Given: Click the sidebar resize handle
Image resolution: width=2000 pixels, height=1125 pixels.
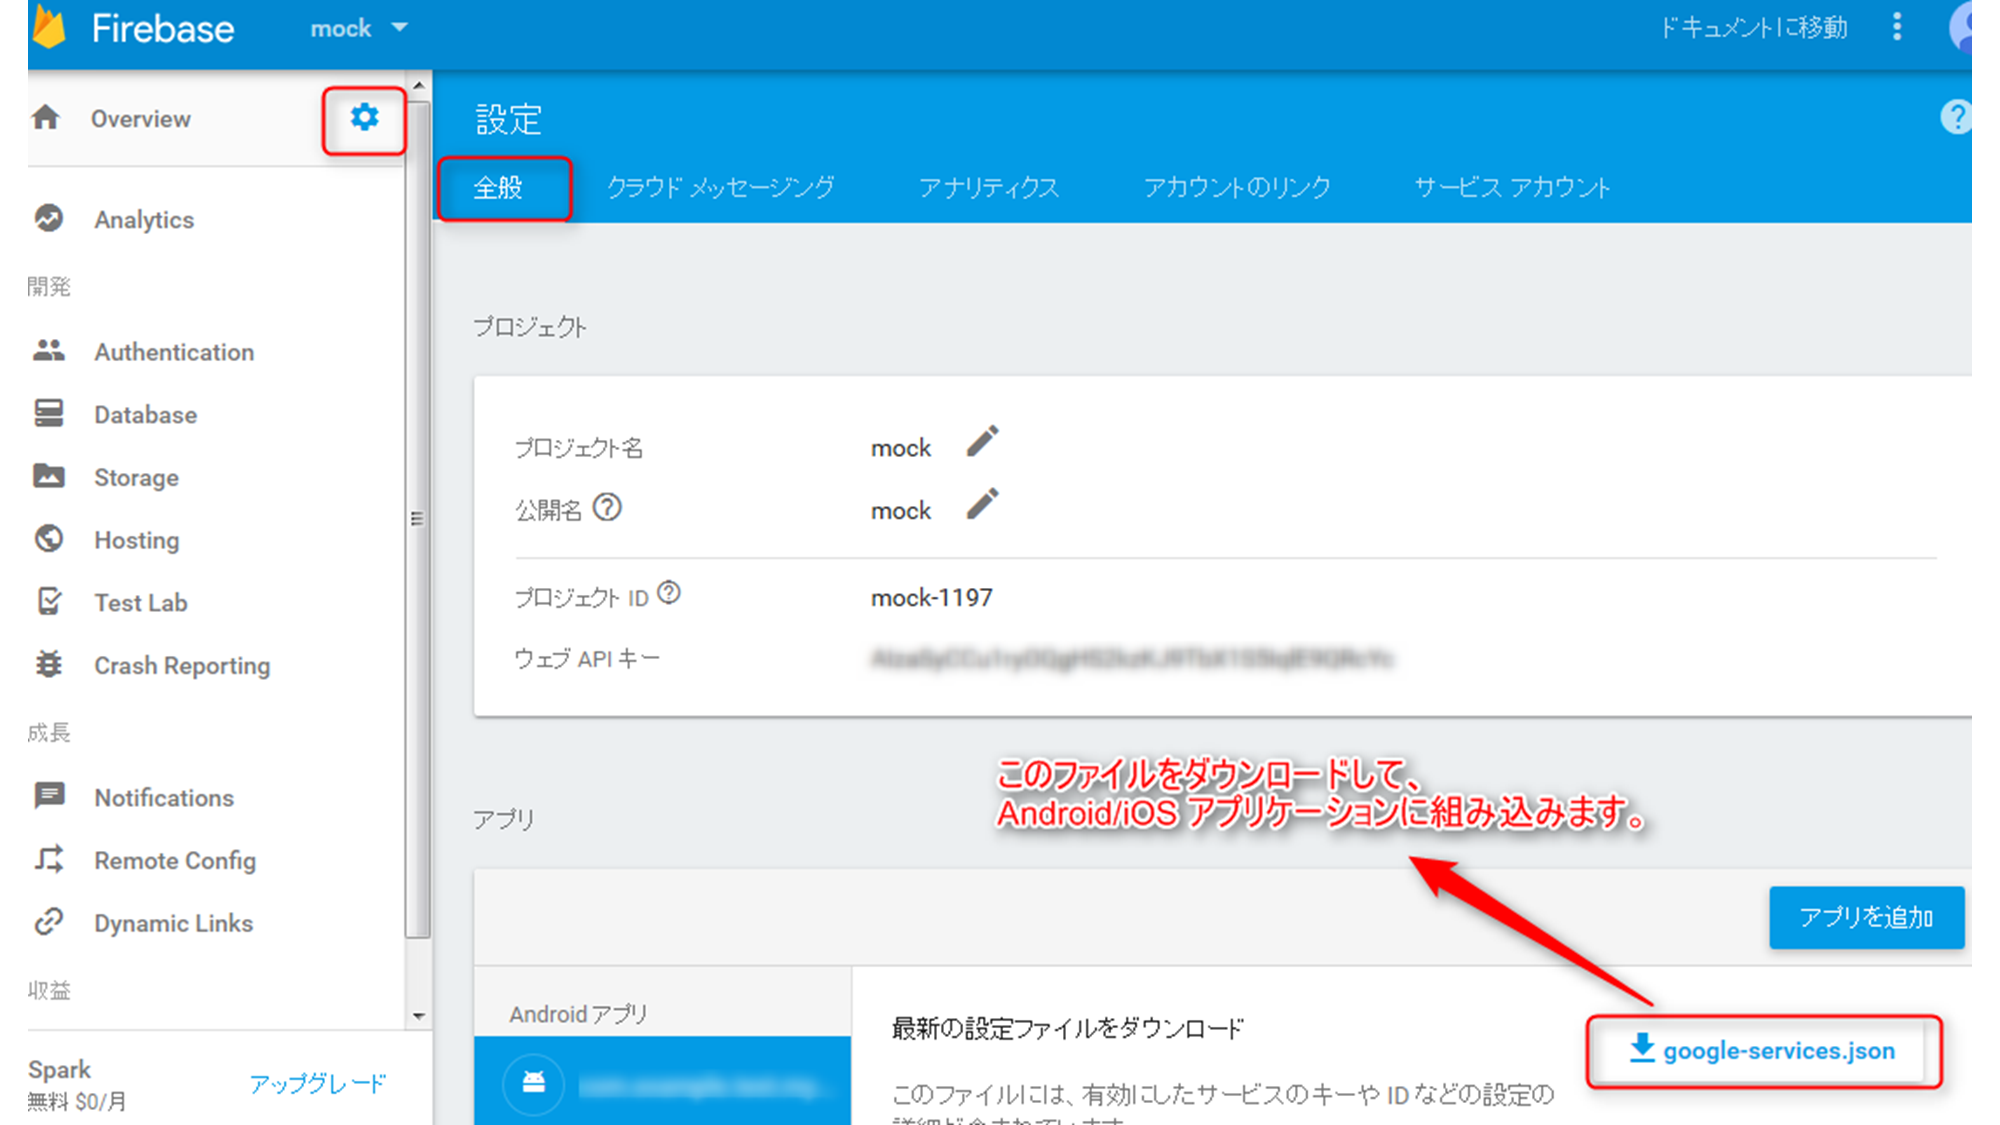Looking at the screenshot, I should tap(417, 519).
